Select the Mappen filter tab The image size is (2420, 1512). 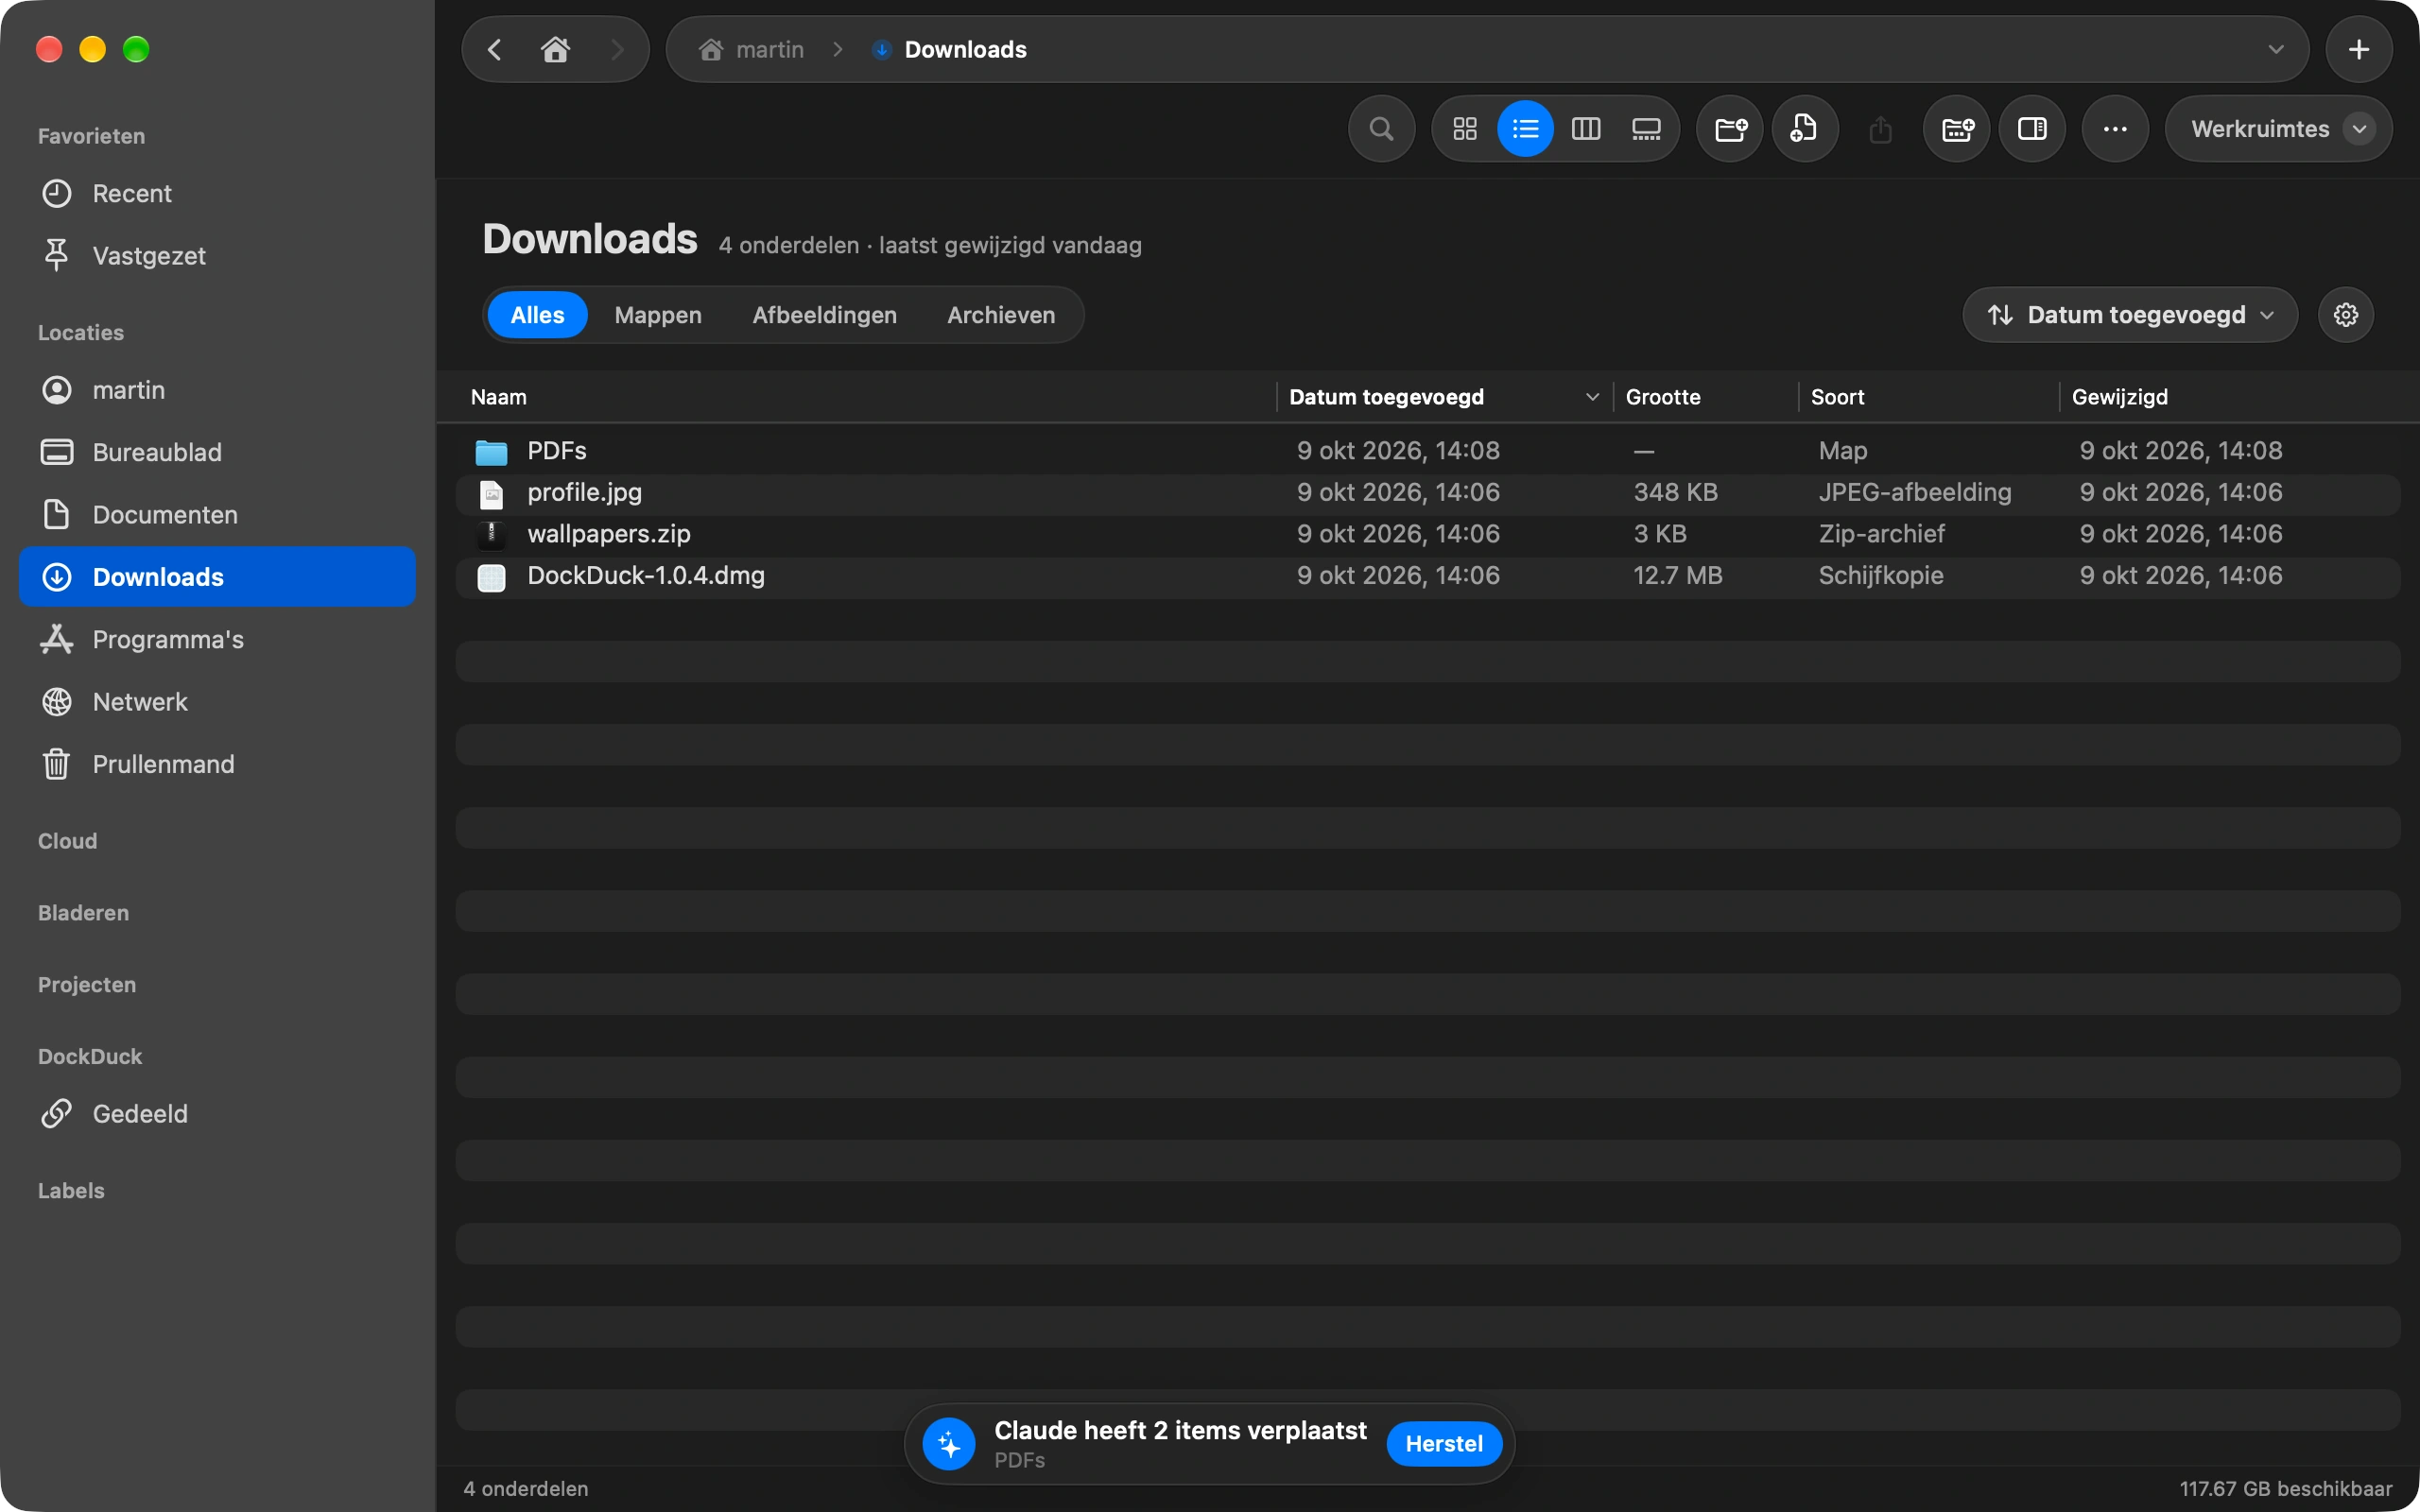pyautogui.click(x=658, y=315)
